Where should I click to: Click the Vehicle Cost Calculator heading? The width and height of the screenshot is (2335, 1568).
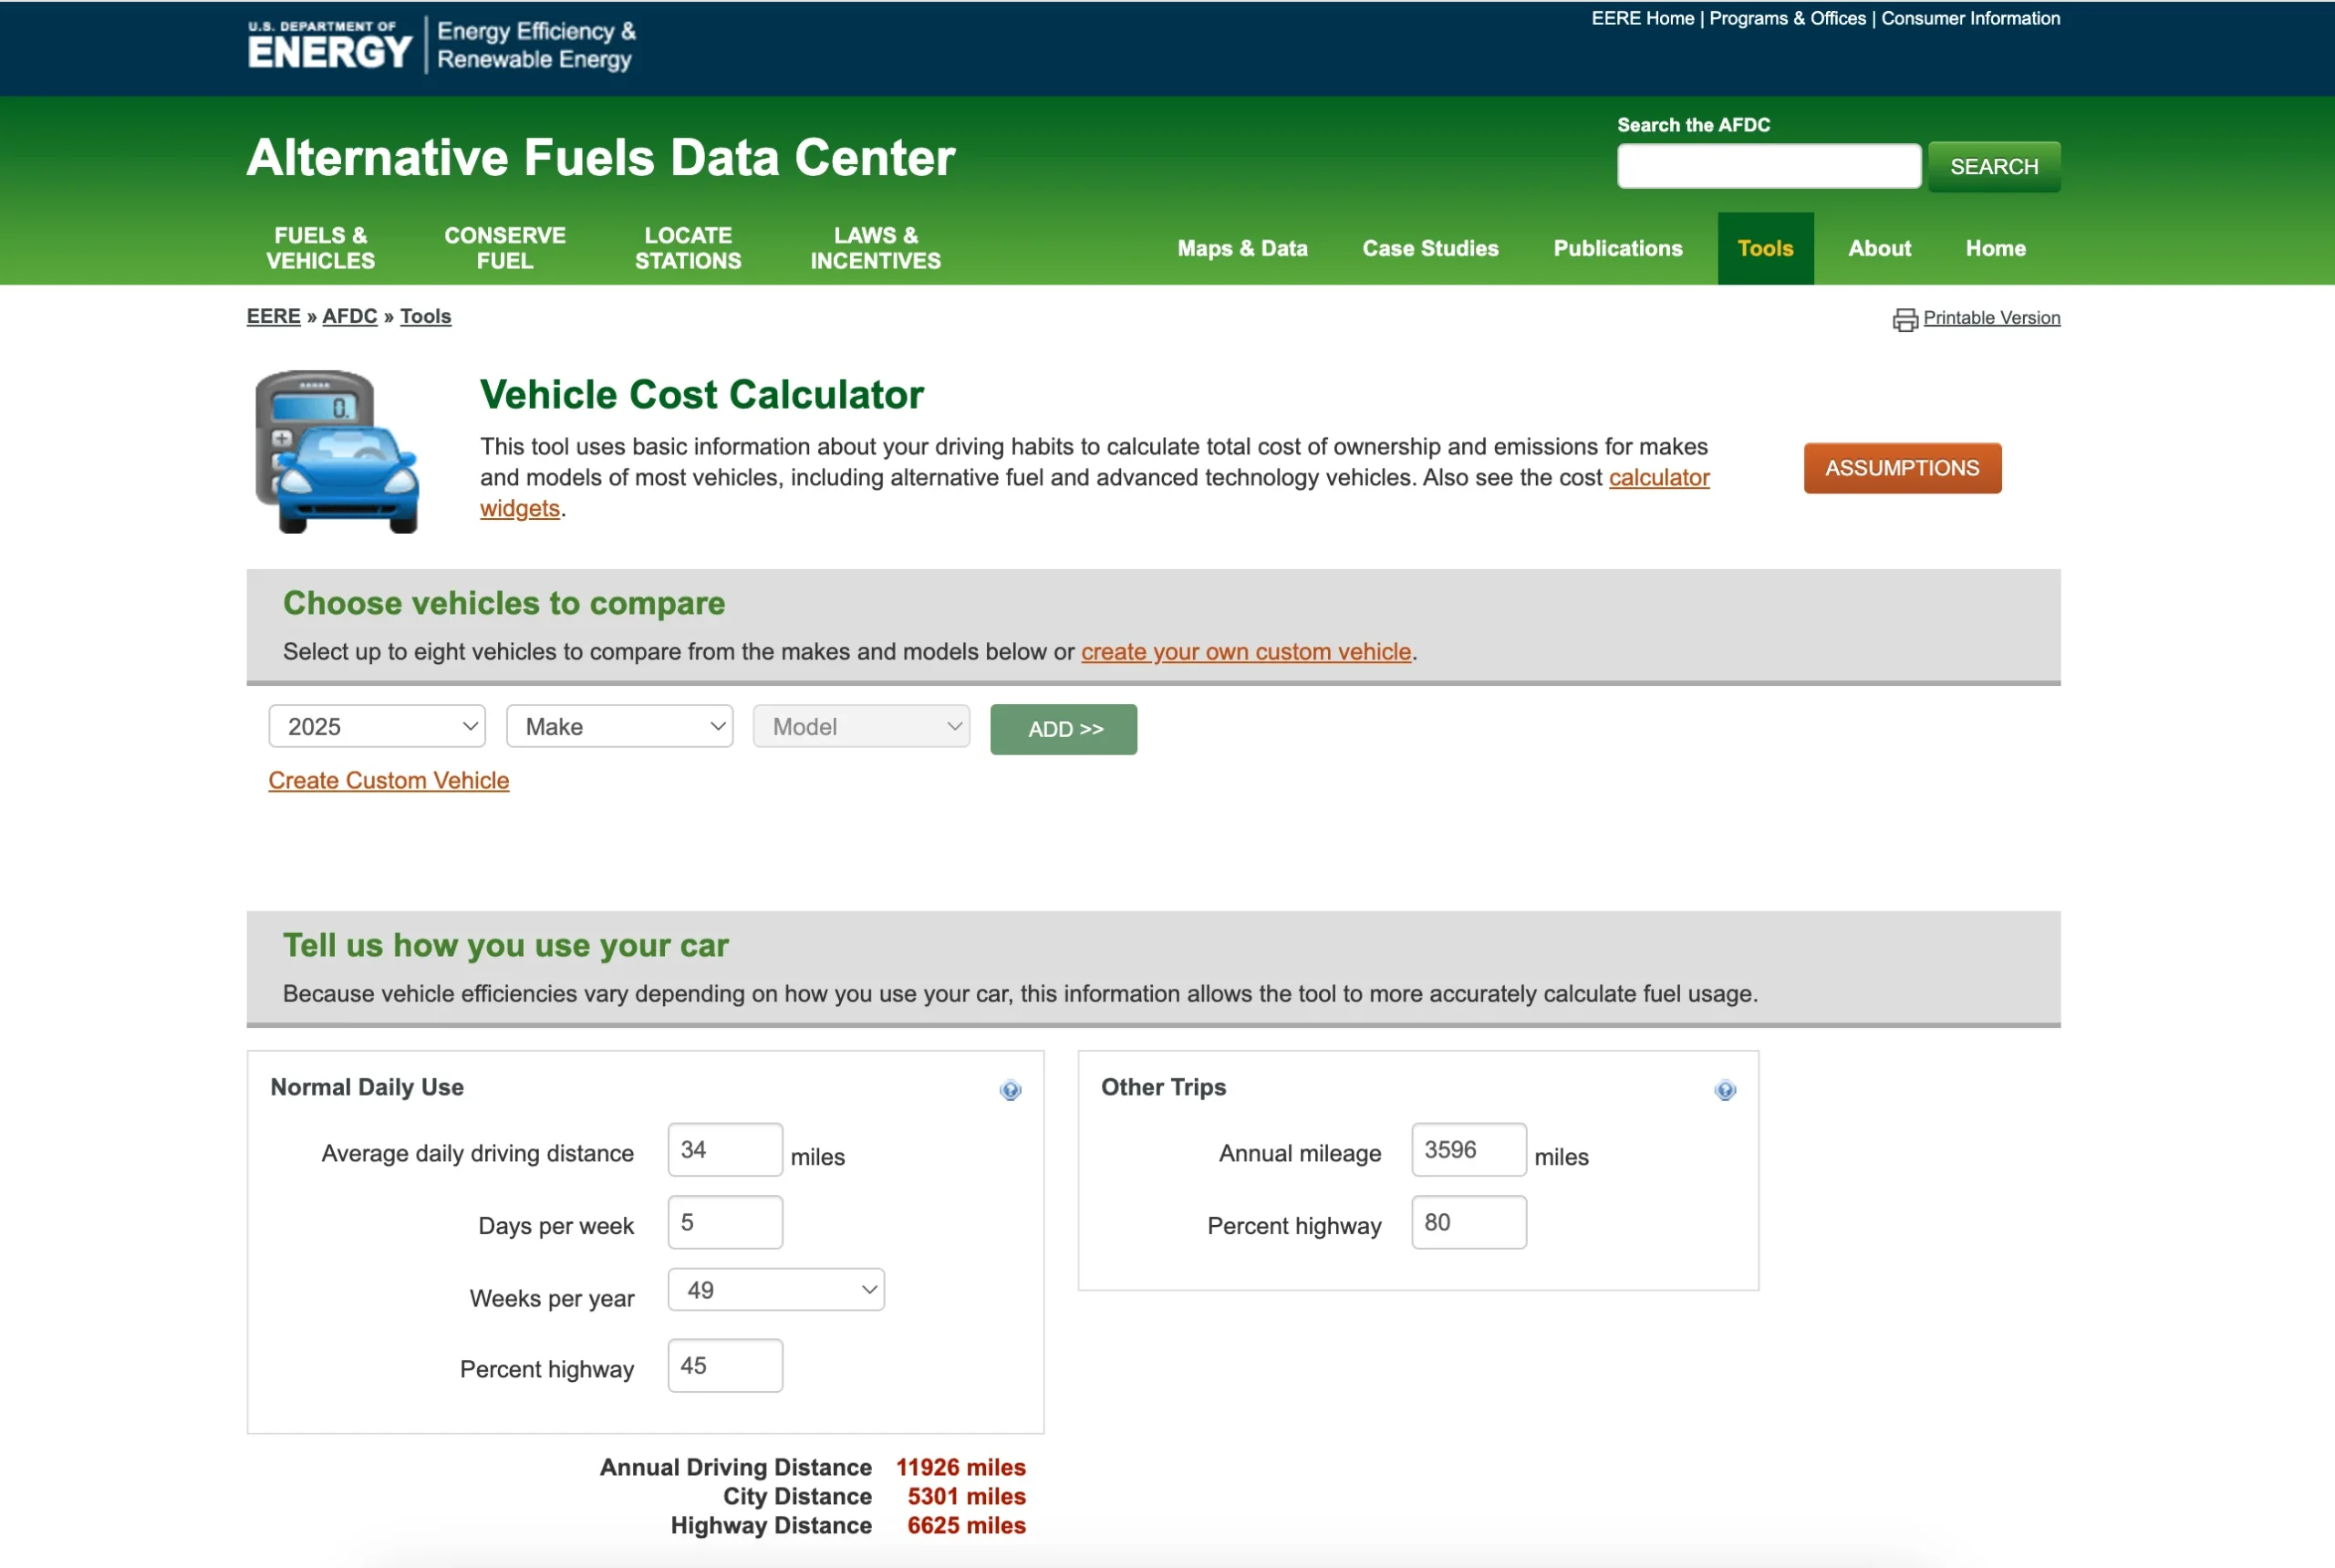point(701,394)
